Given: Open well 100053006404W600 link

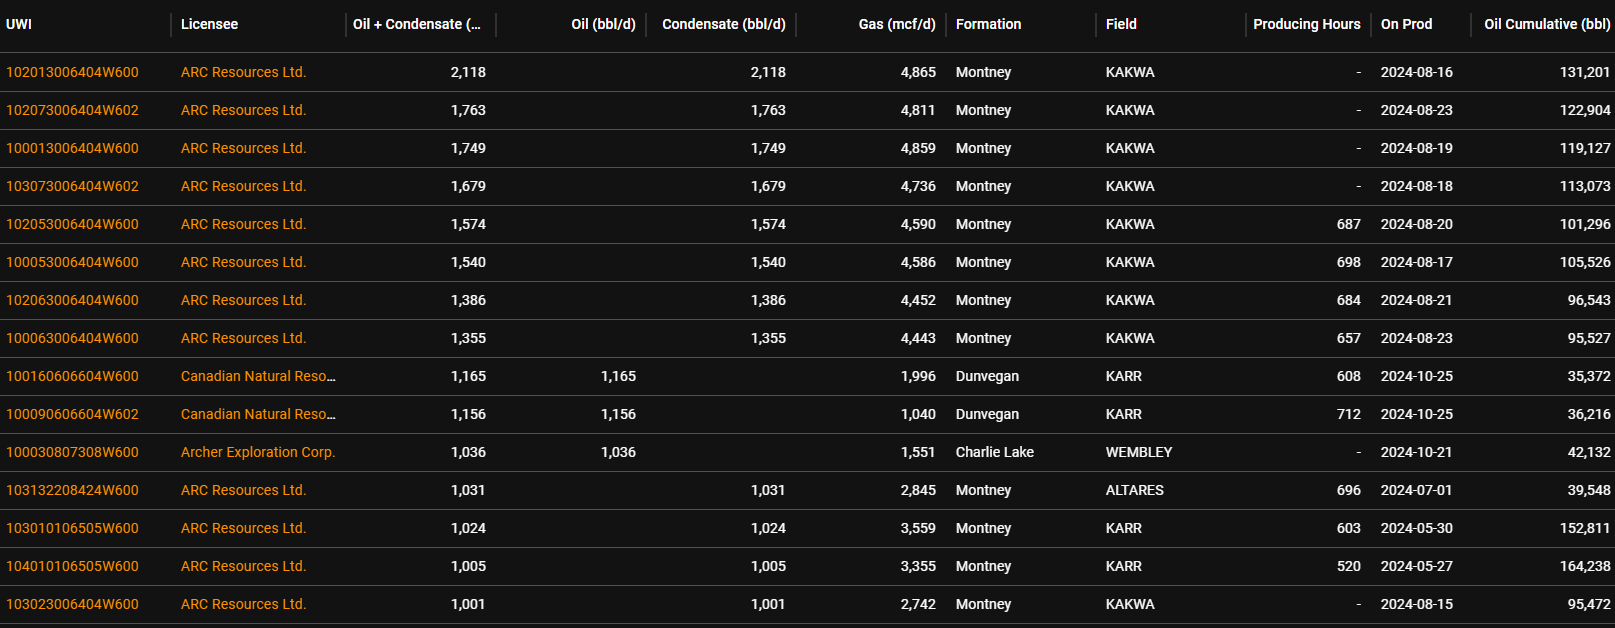Looking at the screenshot, I should tap(72, 262).
